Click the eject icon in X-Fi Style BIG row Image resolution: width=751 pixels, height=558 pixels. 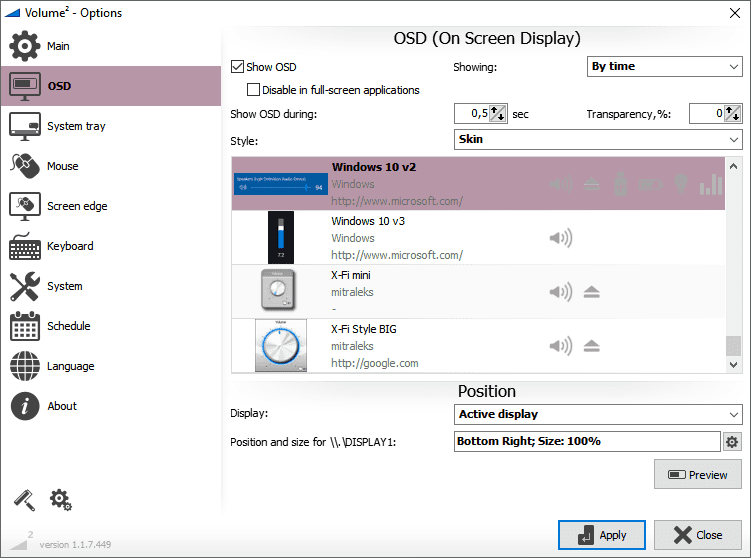click(592, 346)
